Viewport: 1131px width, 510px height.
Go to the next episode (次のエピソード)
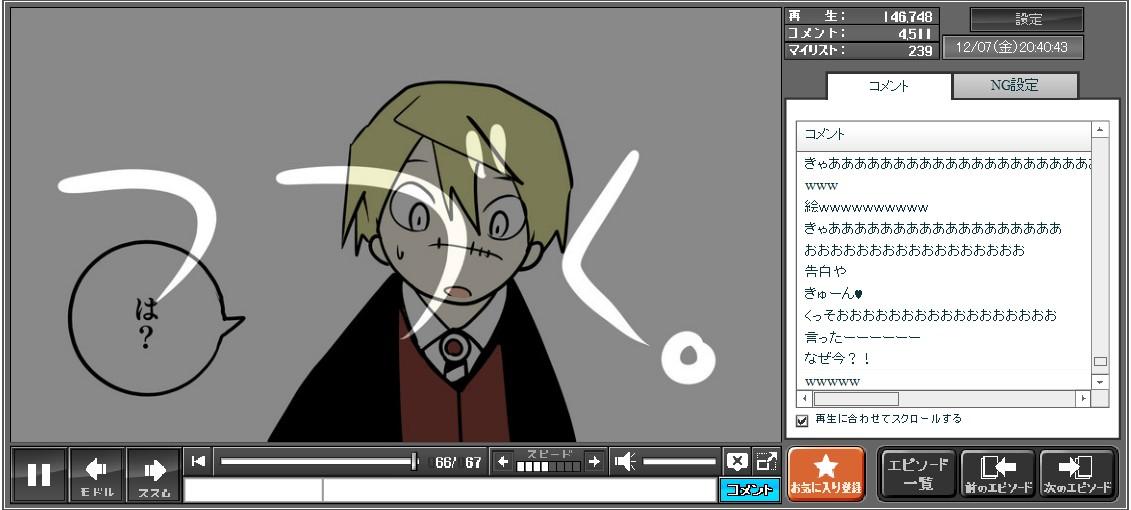click(1077, 474)
